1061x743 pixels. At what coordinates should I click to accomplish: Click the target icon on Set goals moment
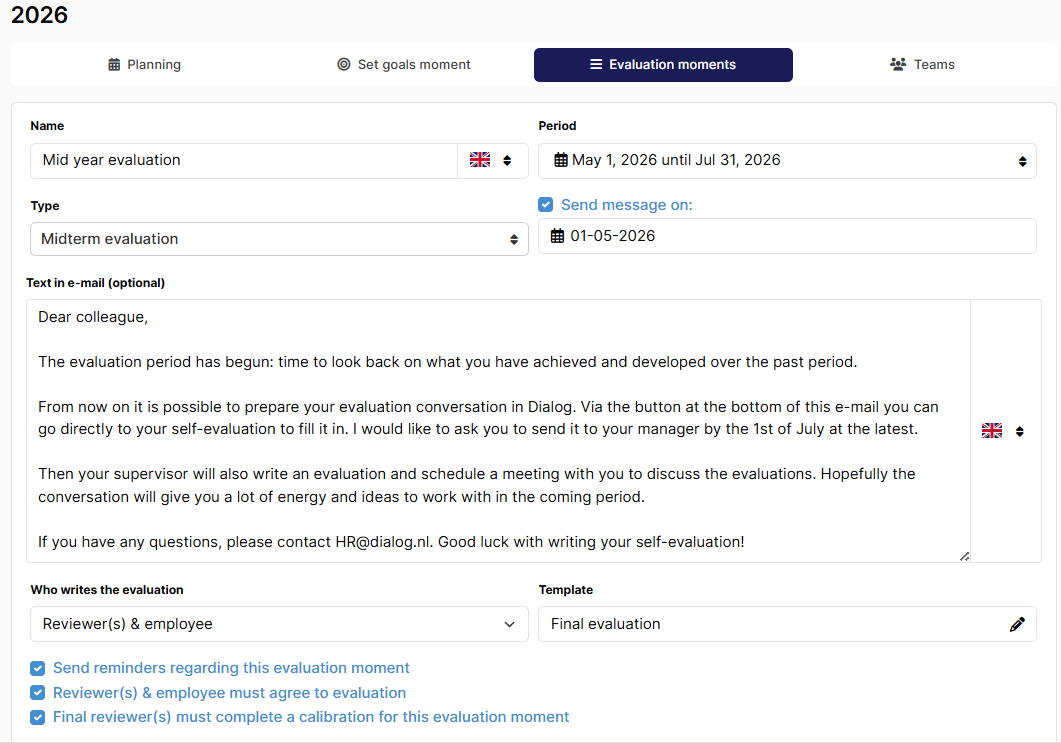[344, 64]
